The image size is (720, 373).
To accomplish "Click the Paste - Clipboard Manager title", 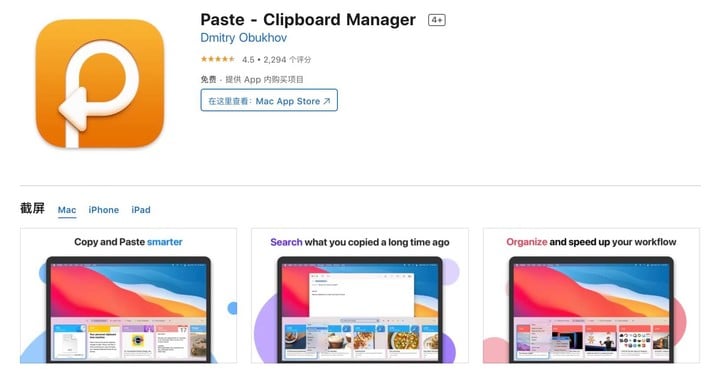I will [308, 20].
